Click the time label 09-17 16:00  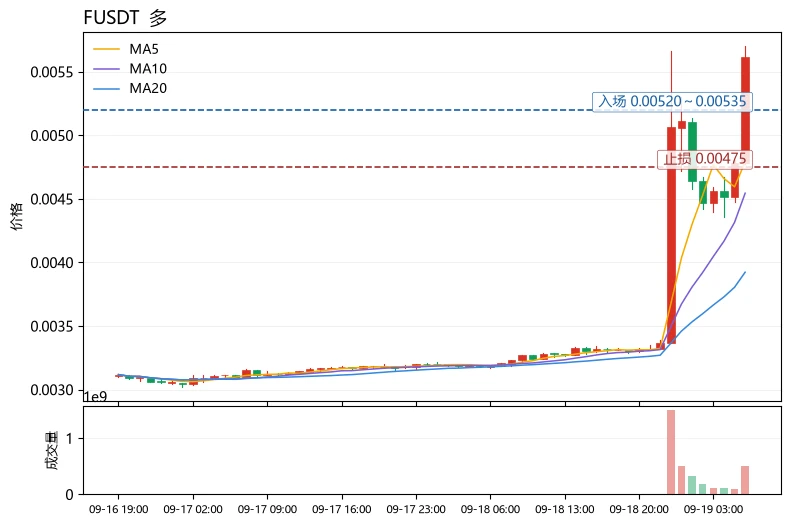(342, 509)
